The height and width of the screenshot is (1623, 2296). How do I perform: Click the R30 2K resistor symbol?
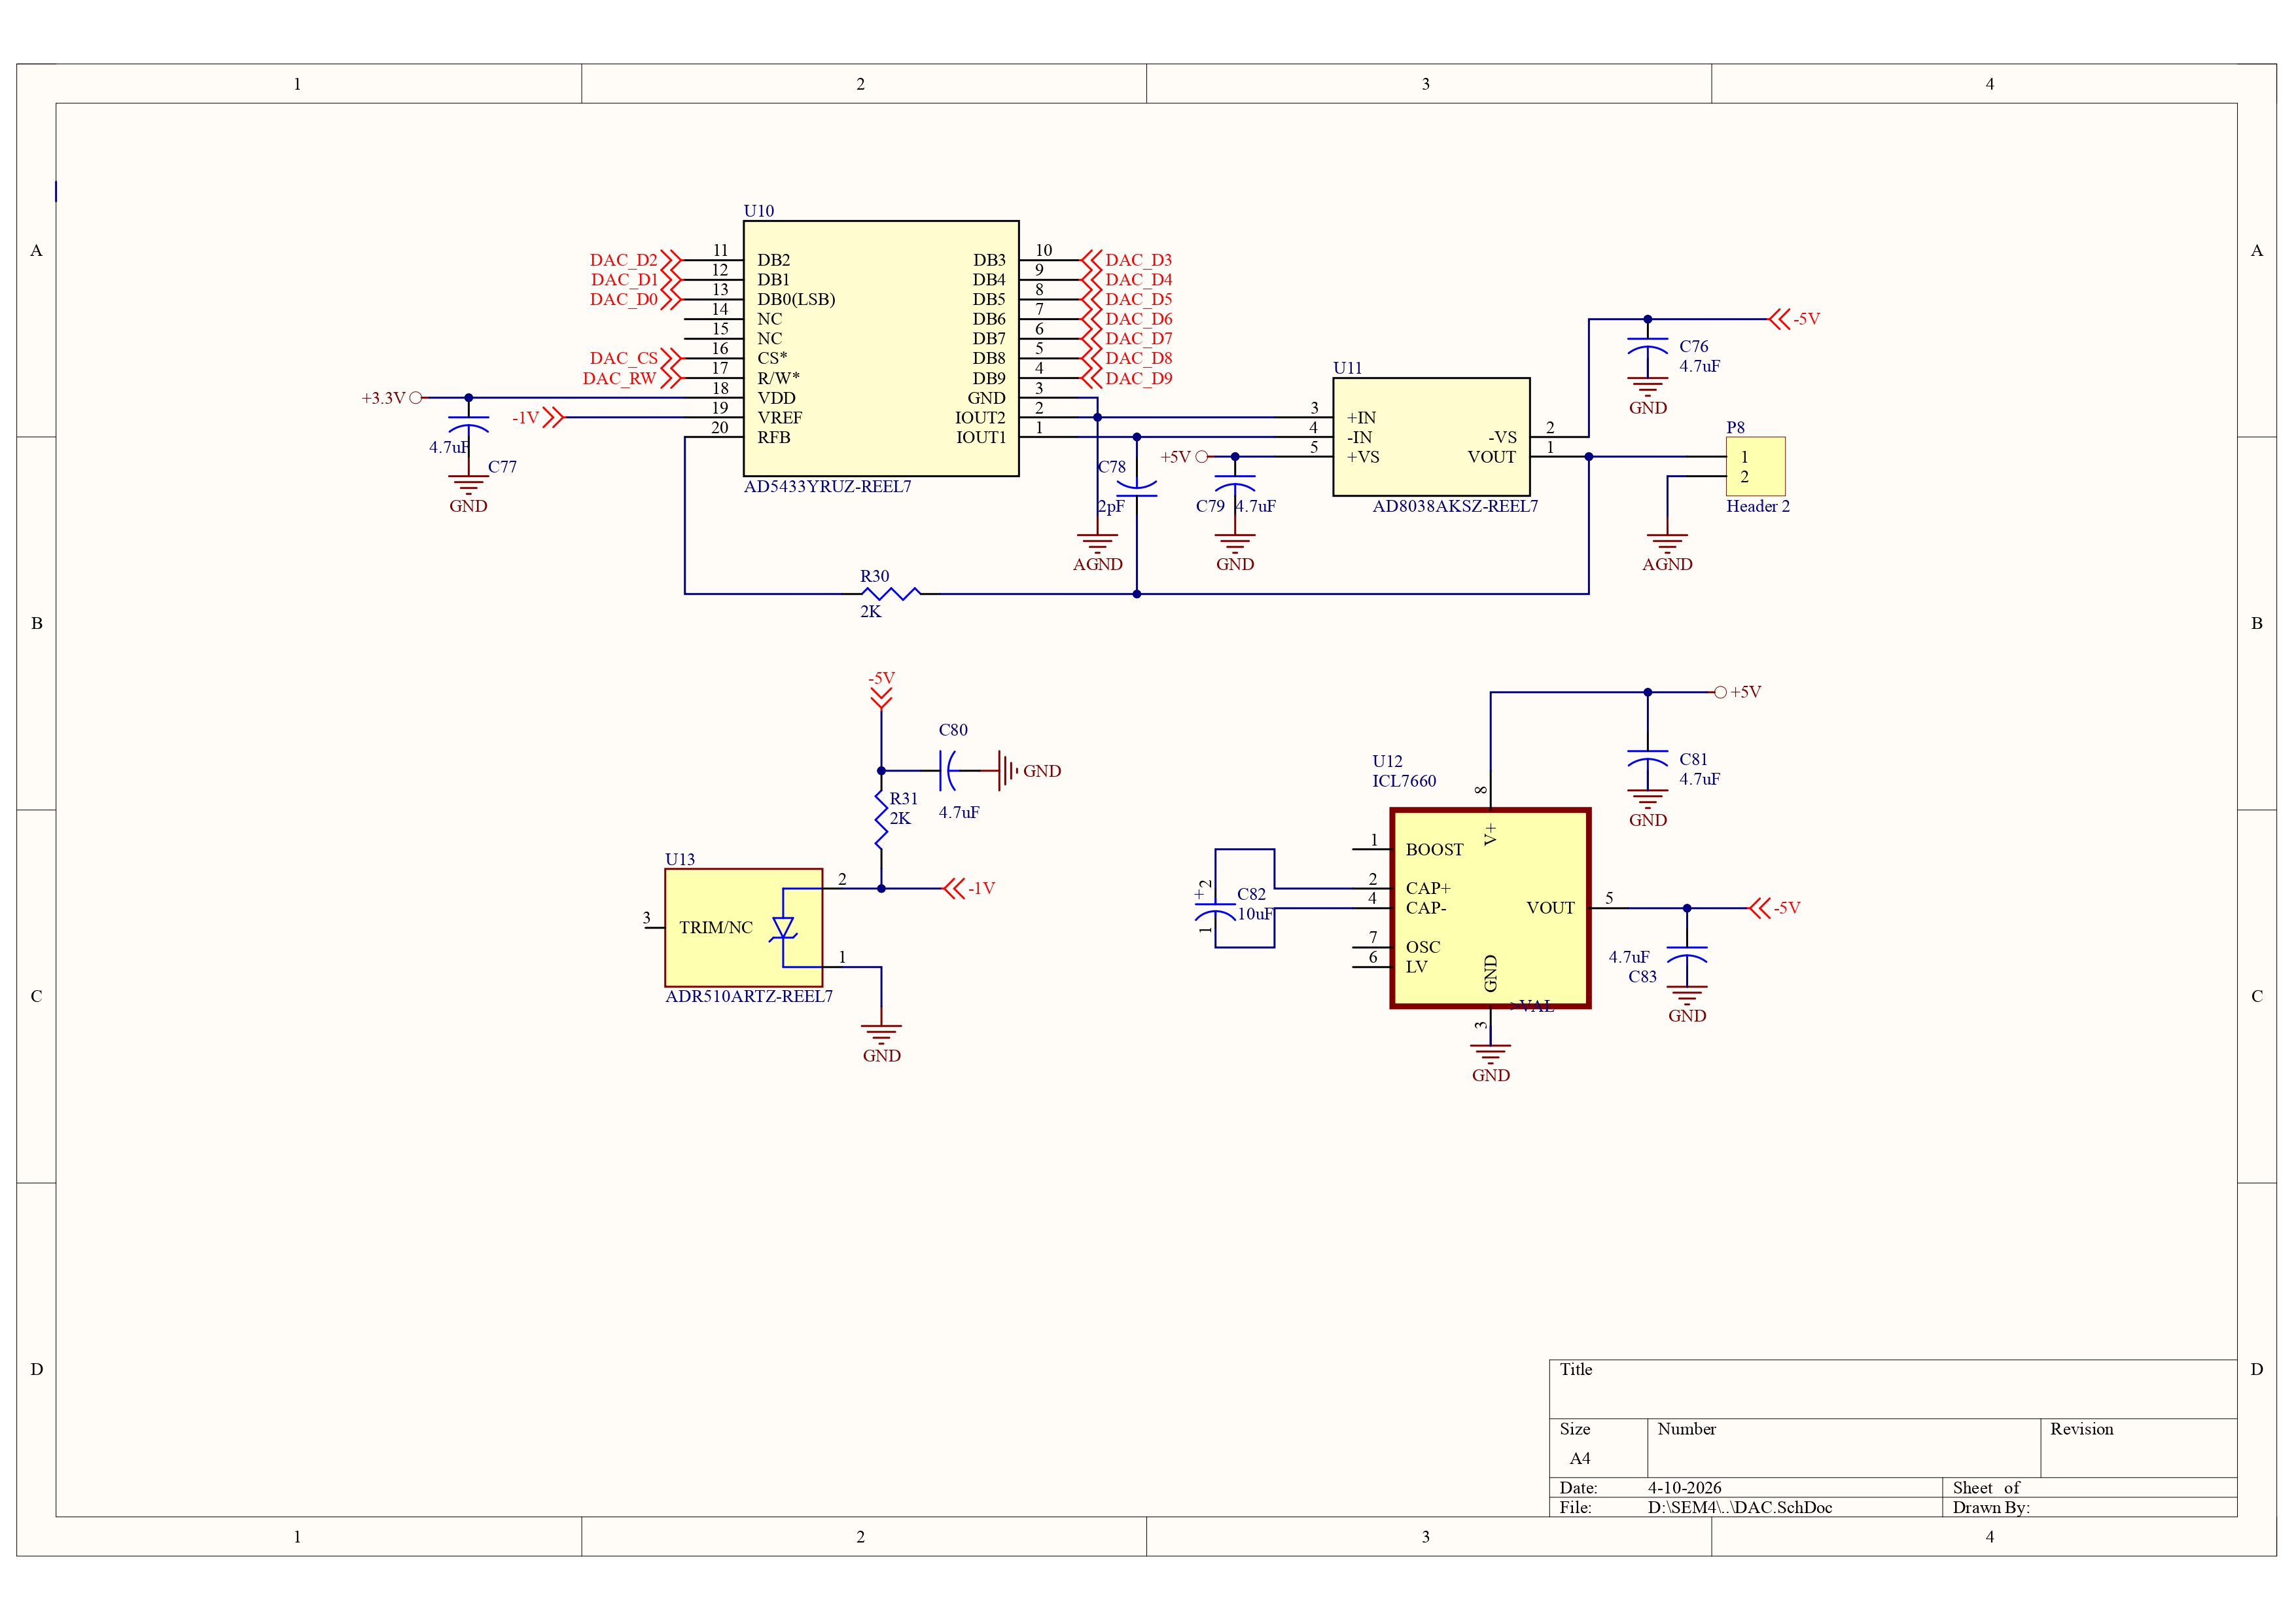point(890,594)
